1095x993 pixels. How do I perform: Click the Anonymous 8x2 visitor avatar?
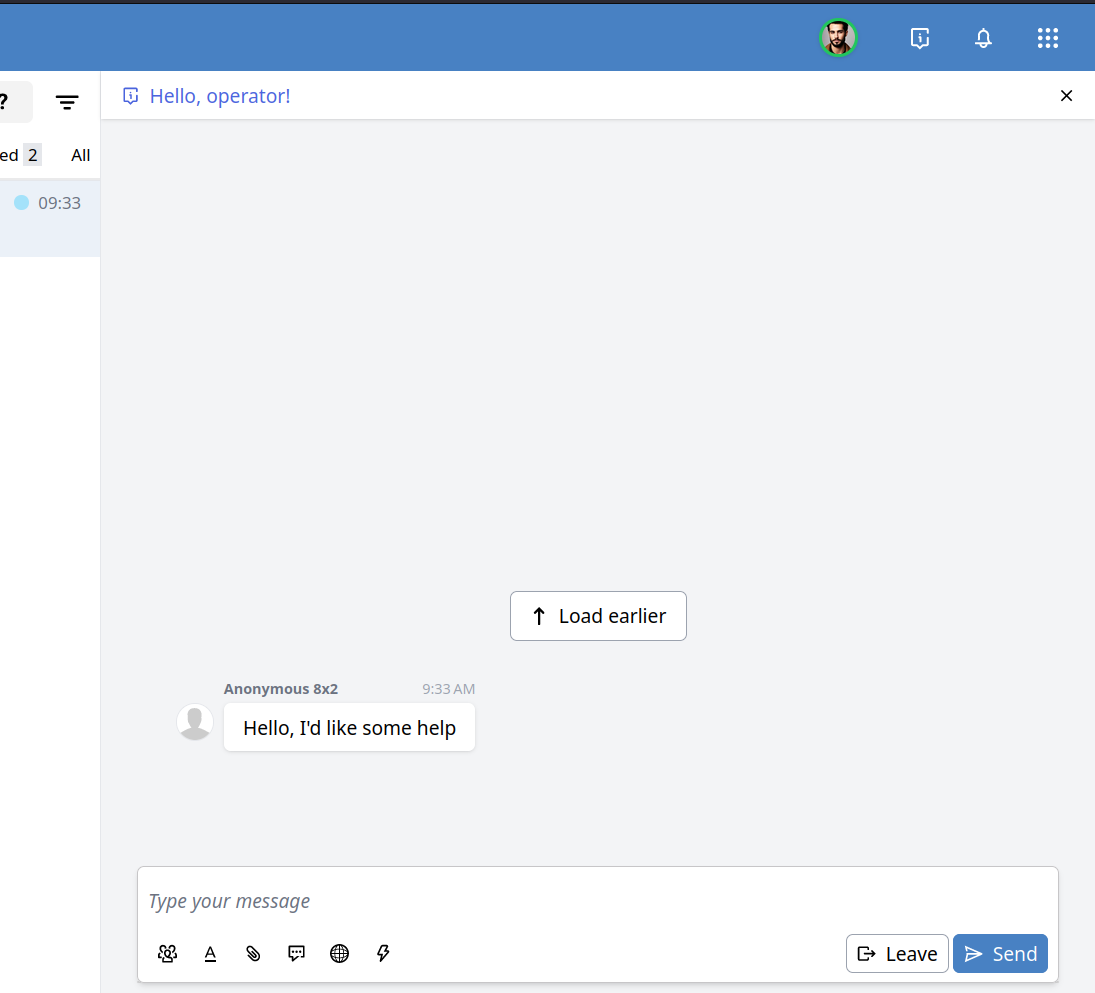pyautogui.click(x=195, y=722)
